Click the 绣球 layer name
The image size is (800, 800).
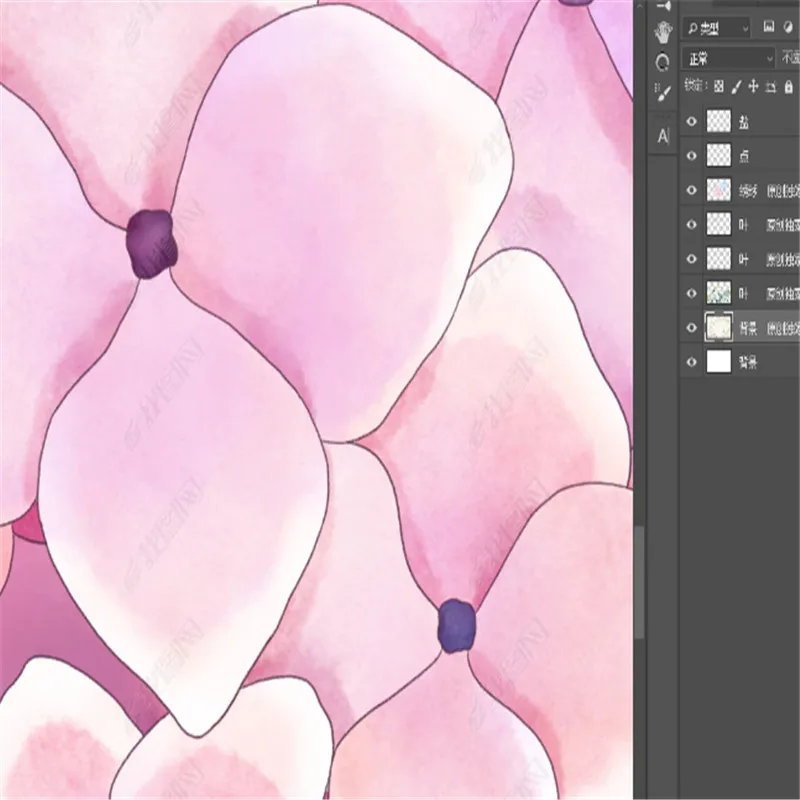click(748, 191)
